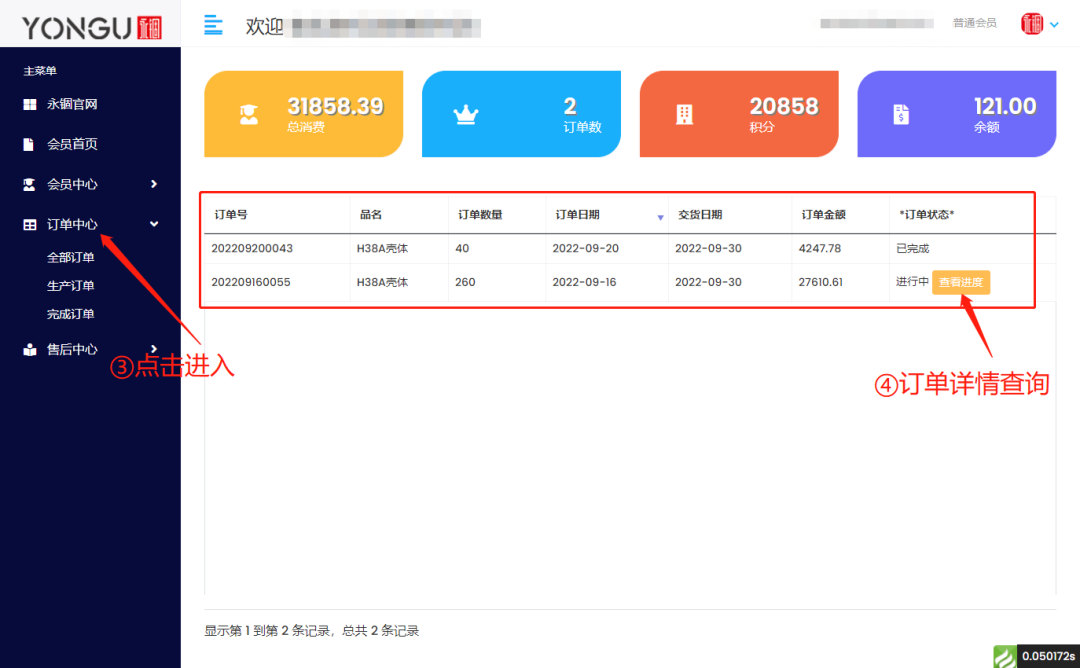Click the YONGU logo

(88, 24)
